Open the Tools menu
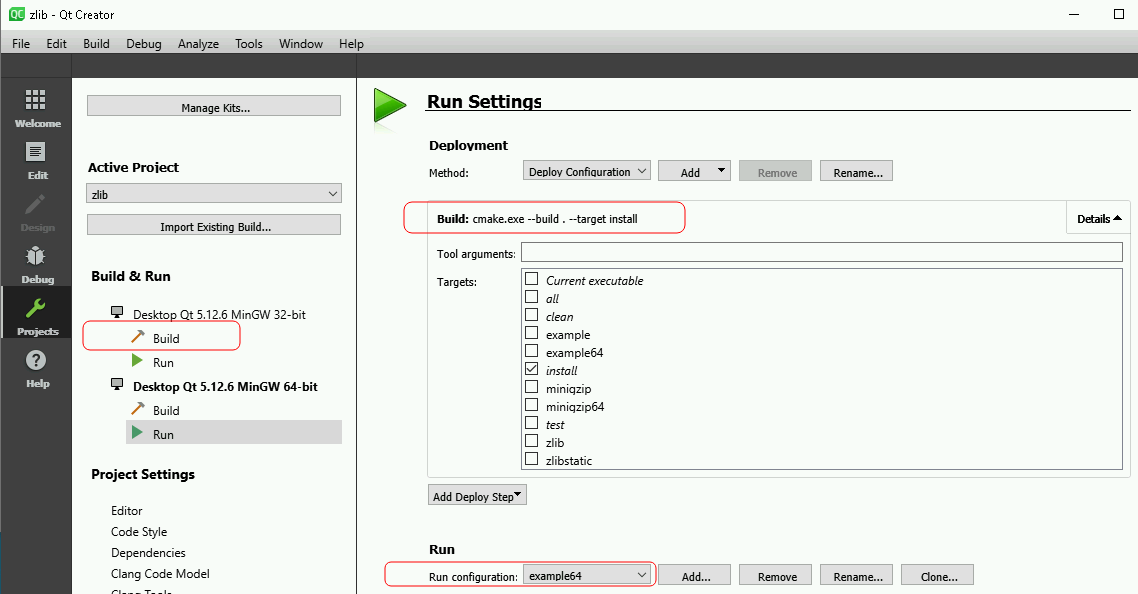The height and width of the screenshot is (594, 1138). pos(248,44)
